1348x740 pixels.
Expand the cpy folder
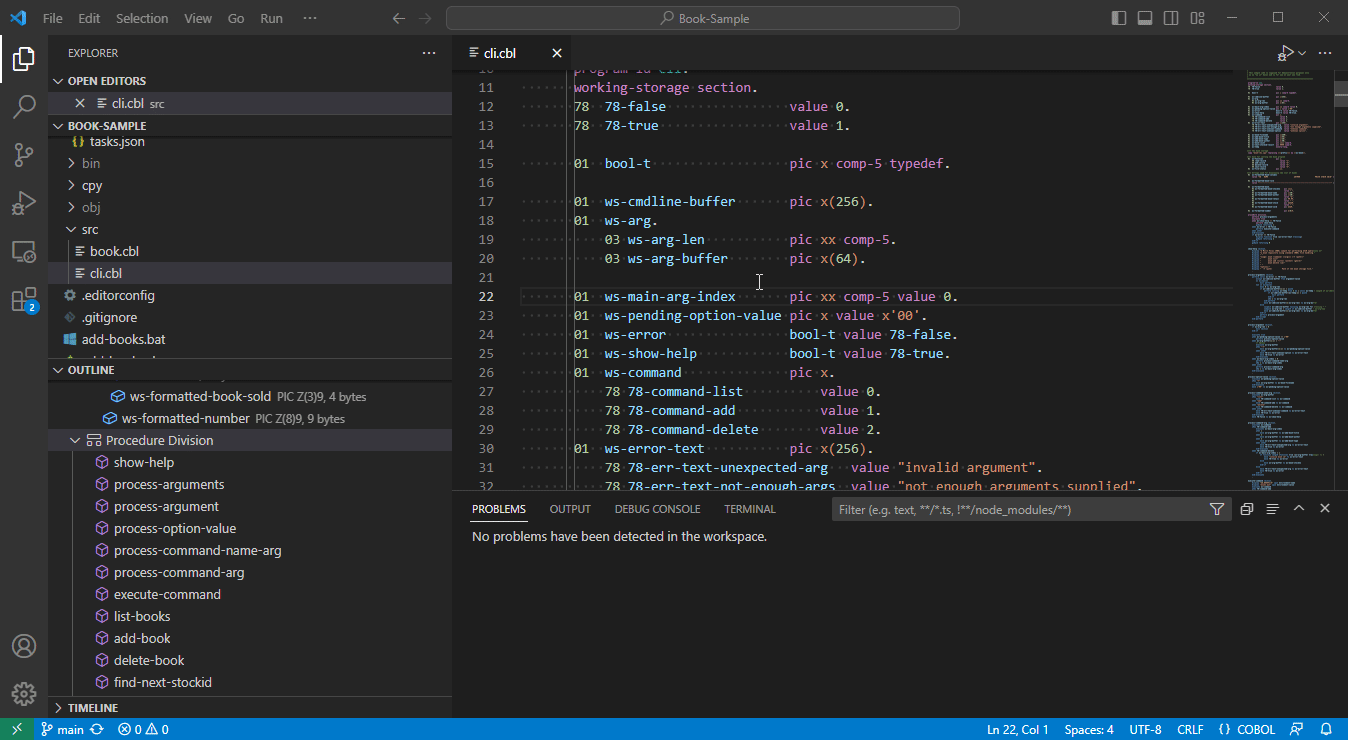(71, 185)
